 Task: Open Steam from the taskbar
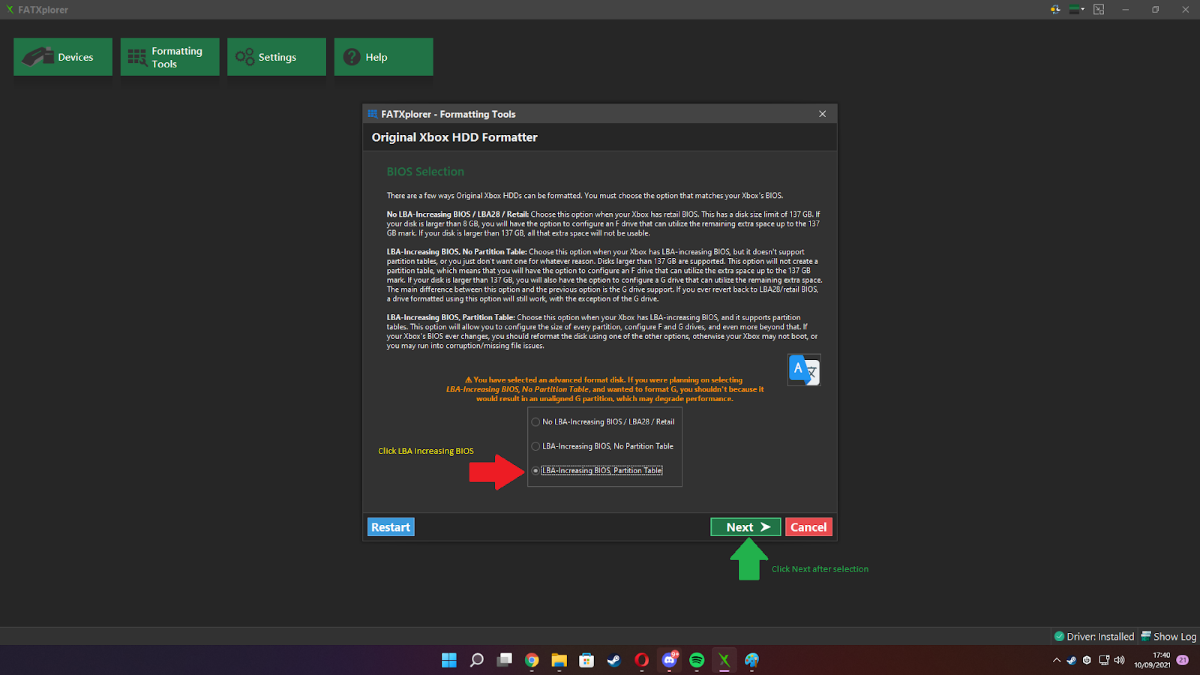click(614, 660)
